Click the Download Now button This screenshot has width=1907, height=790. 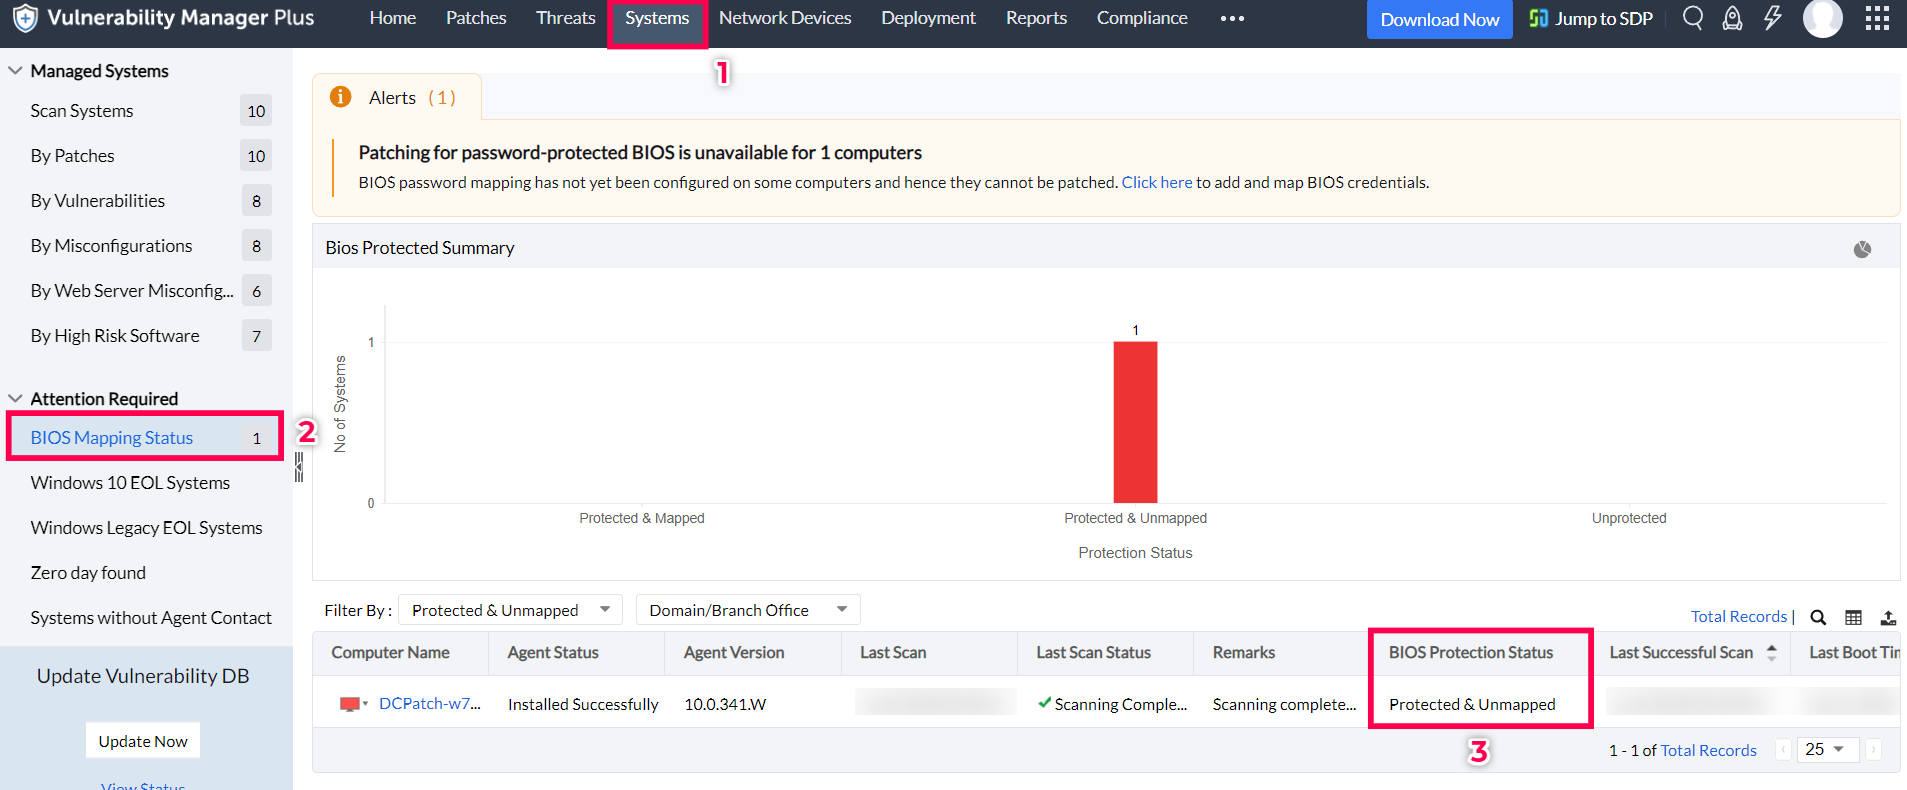[x=1439, y=19]
